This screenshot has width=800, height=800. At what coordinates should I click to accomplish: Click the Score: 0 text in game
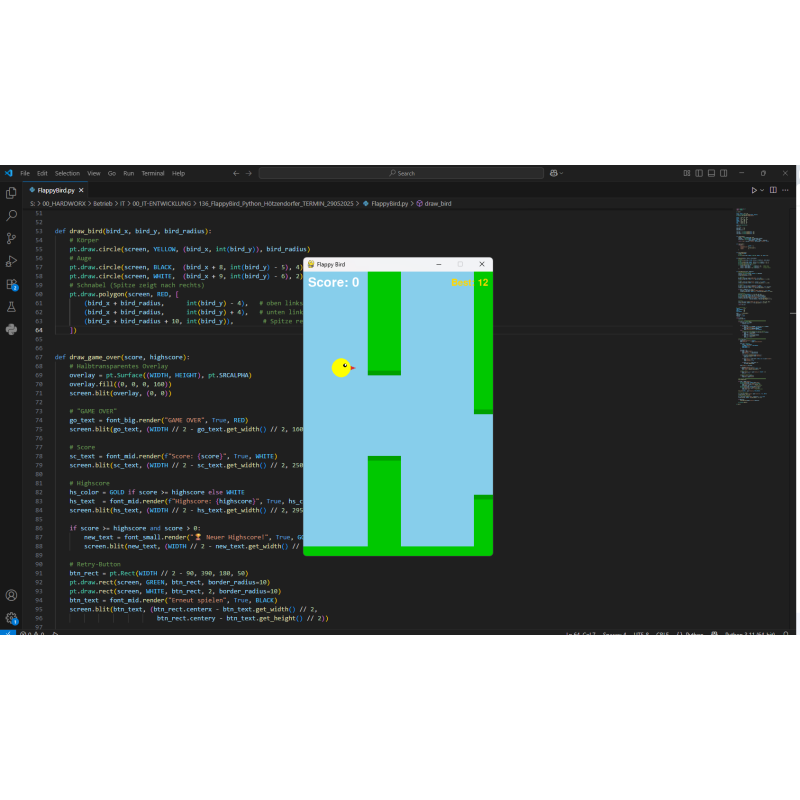pyautogui.click(x=334, y=282)
